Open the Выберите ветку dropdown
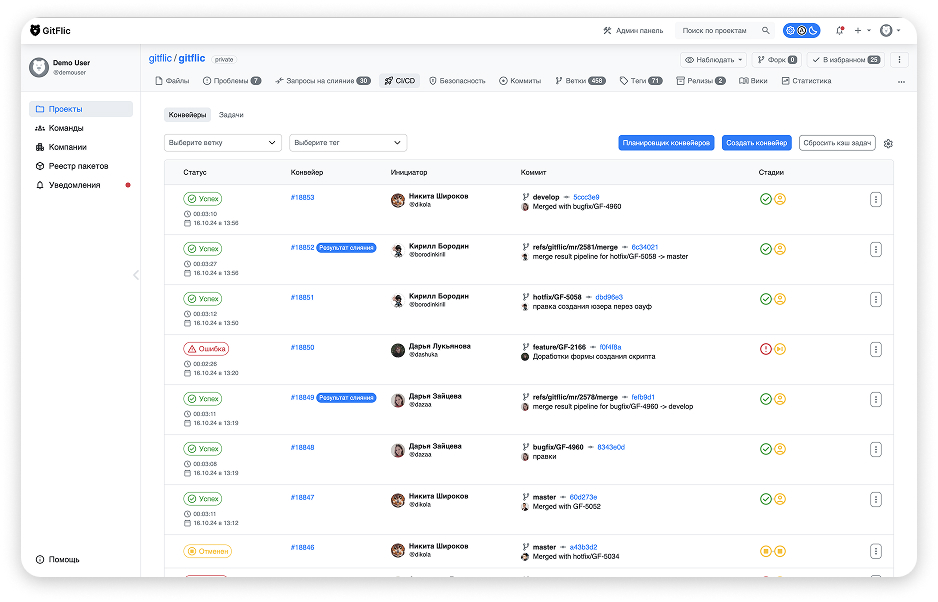 tap(223, 143)
